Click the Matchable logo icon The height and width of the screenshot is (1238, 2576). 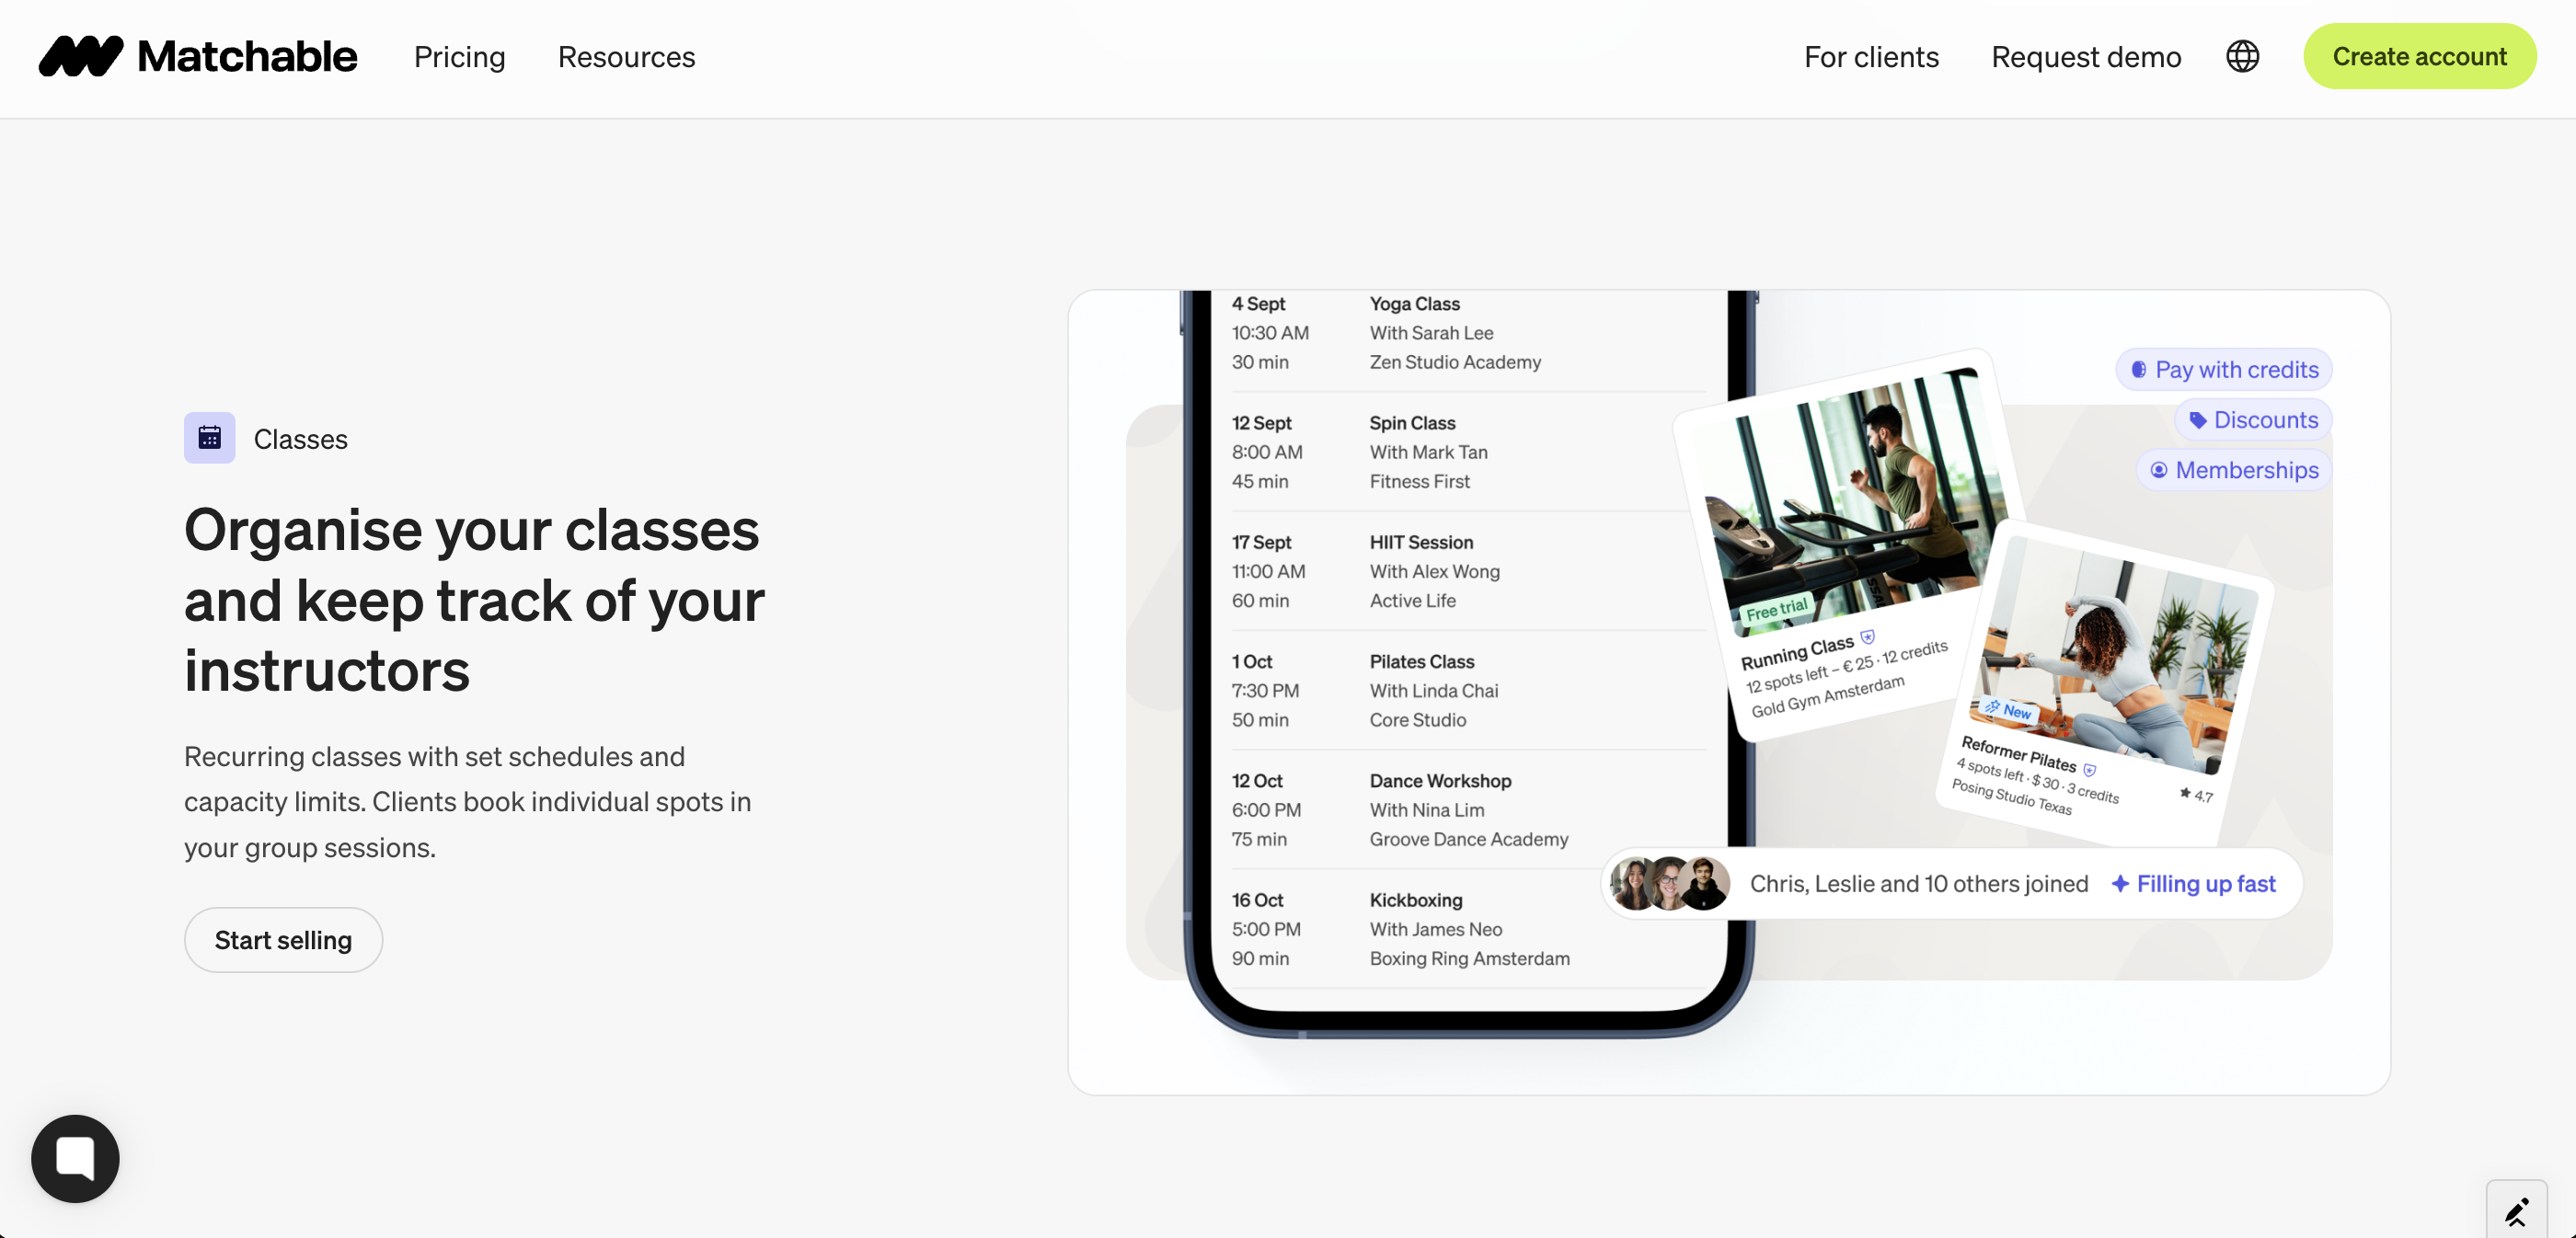(80, 56)
